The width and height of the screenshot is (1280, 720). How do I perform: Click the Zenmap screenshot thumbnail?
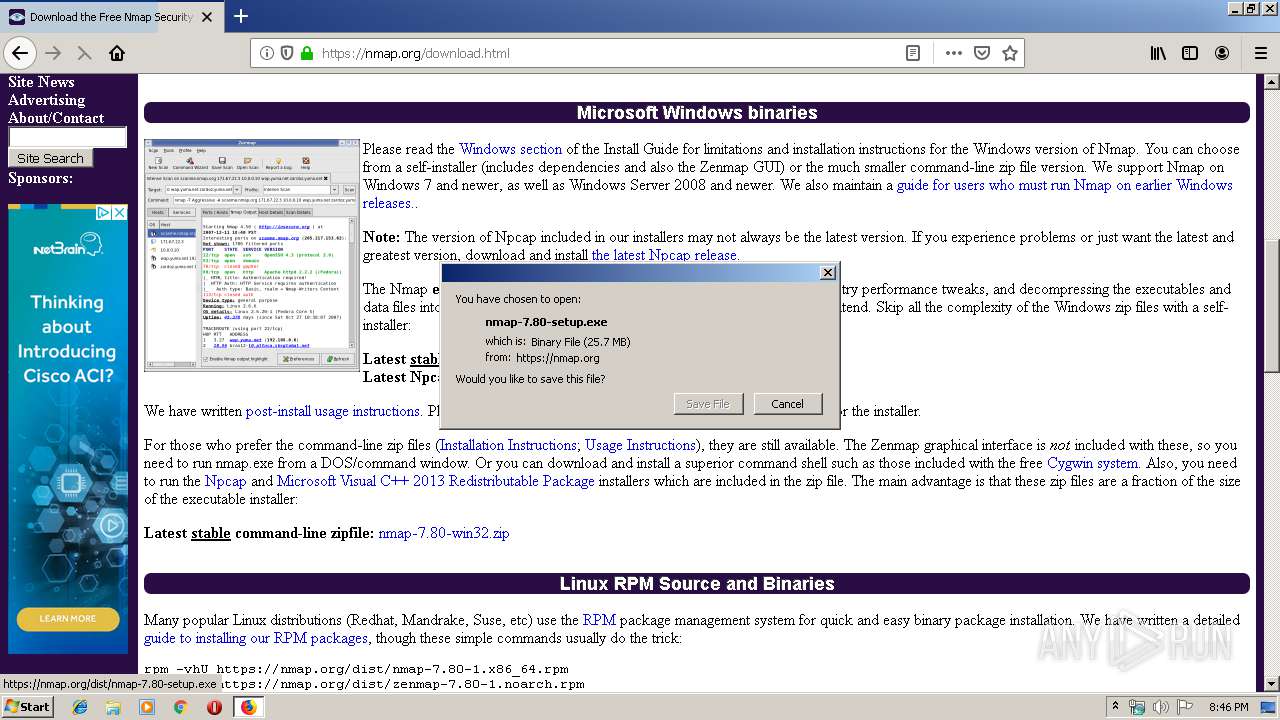[x=251, y=255]
